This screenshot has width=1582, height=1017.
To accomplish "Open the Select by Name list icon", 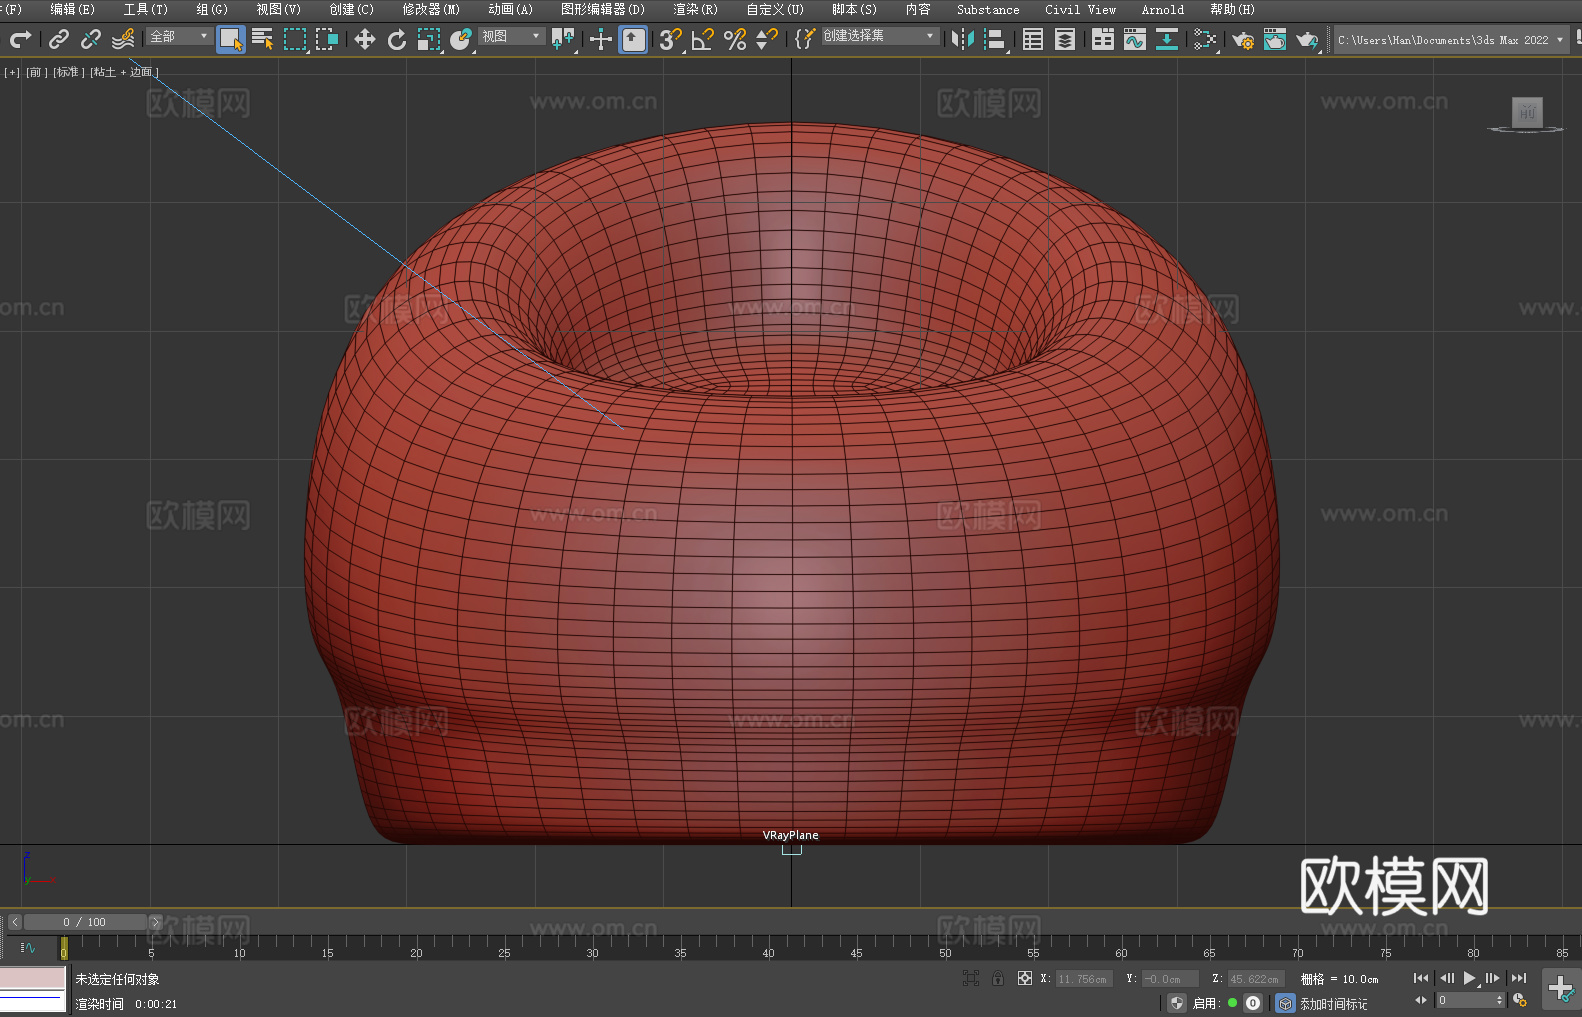I will tap(263, 39).
